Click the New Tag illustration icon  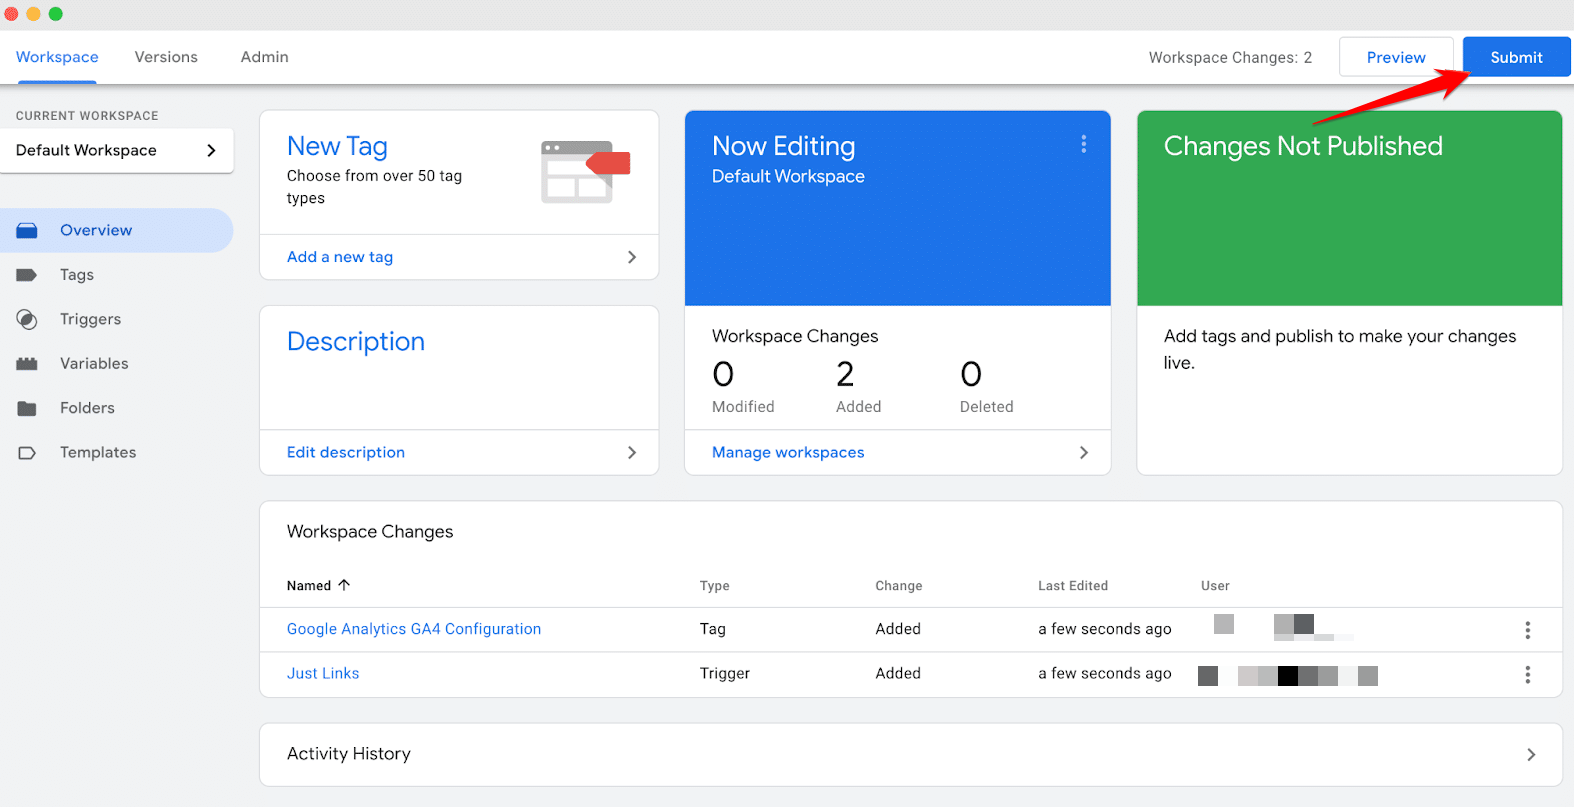point(585,171)
